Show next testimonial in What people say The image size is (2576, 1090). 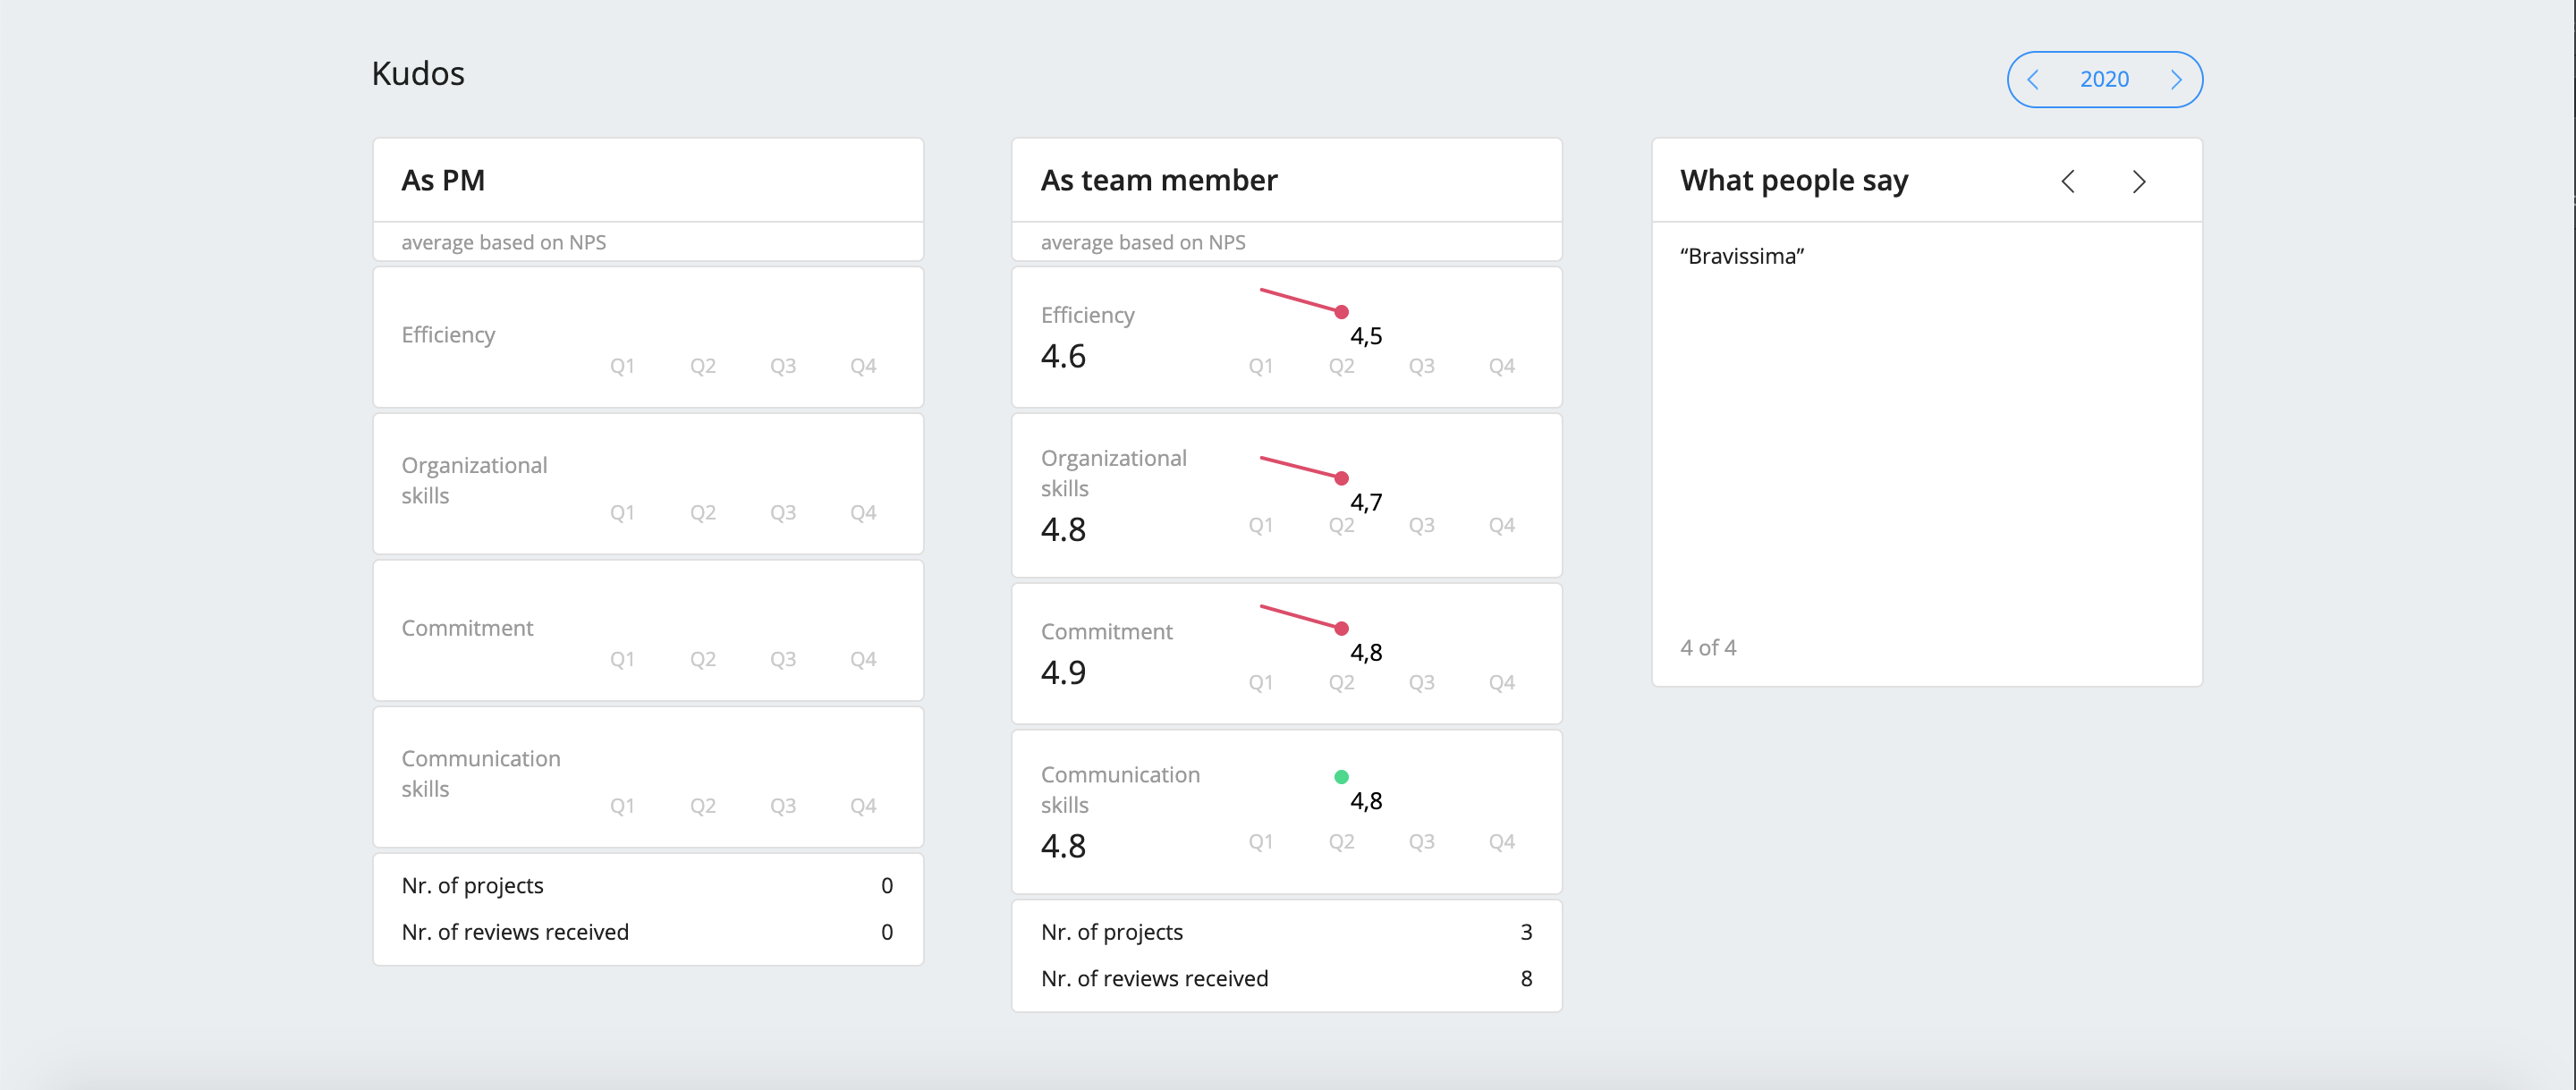[x=2139, y=181]
